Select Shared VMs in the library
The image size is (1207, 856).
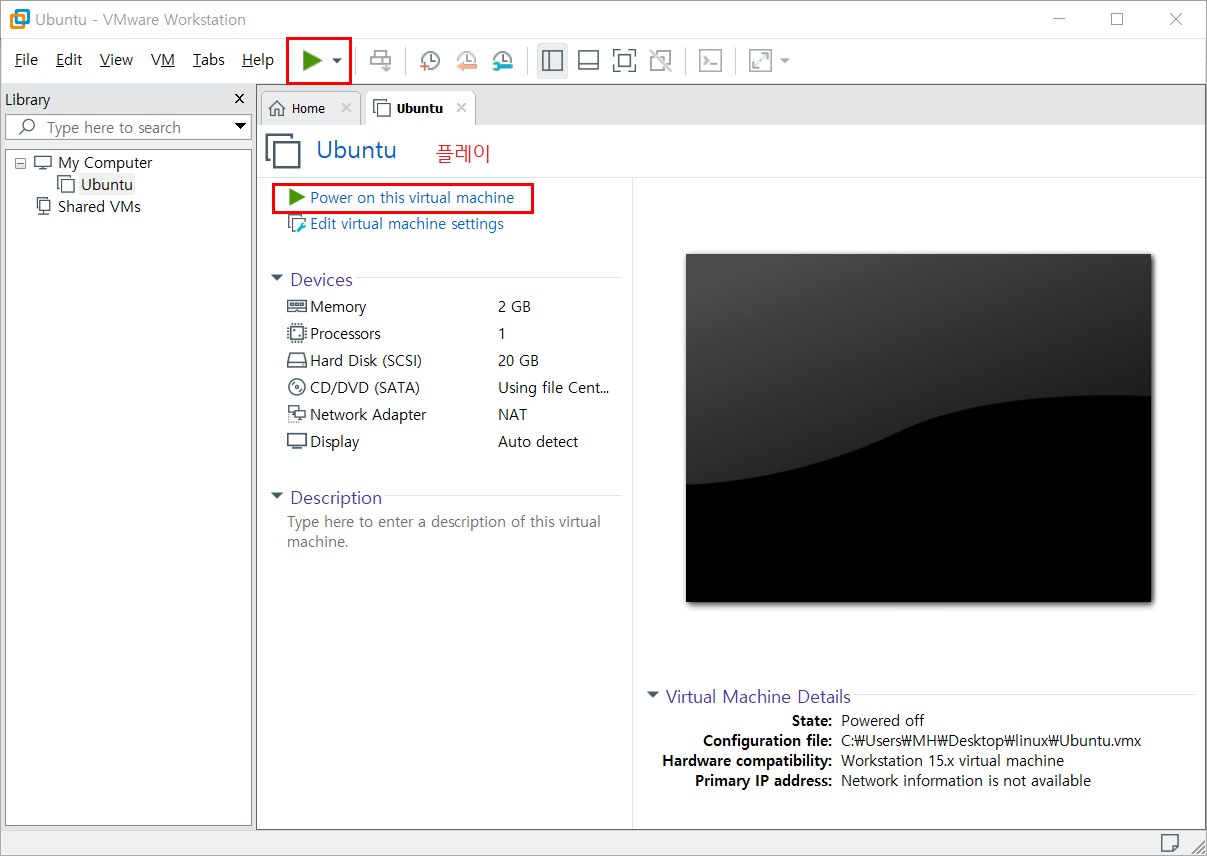tap(99, 207)
